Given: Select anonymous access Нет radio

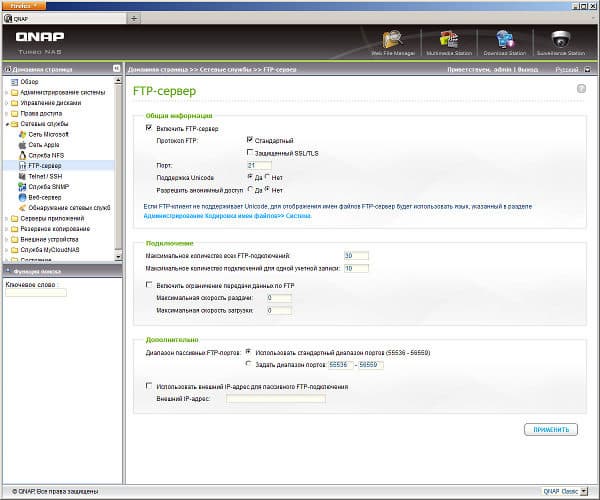Looking at the screenshot, I should click(267, 189).
